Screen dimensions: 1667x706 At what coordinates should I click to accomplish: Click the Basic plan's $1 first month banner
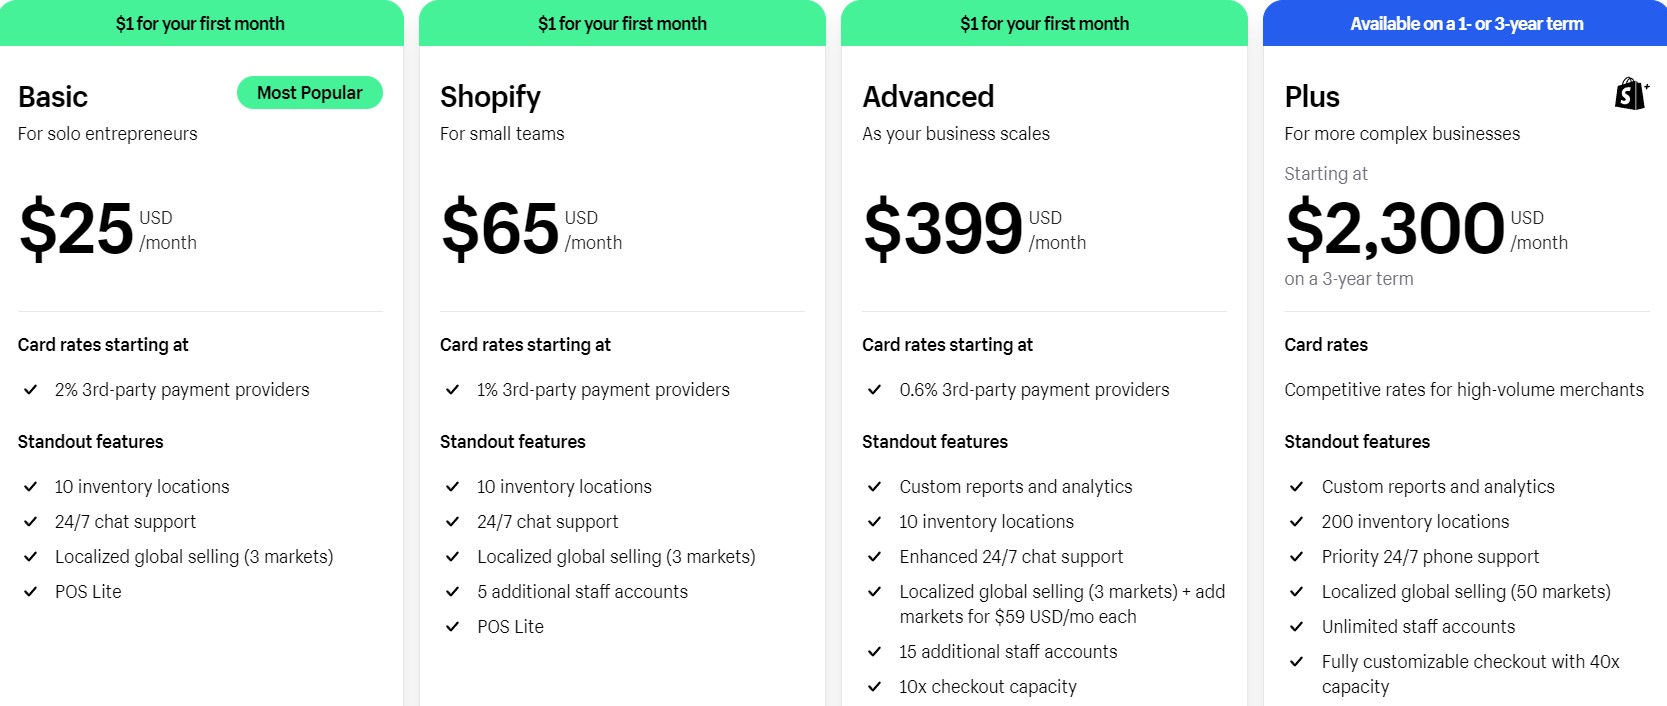[201, 23]
